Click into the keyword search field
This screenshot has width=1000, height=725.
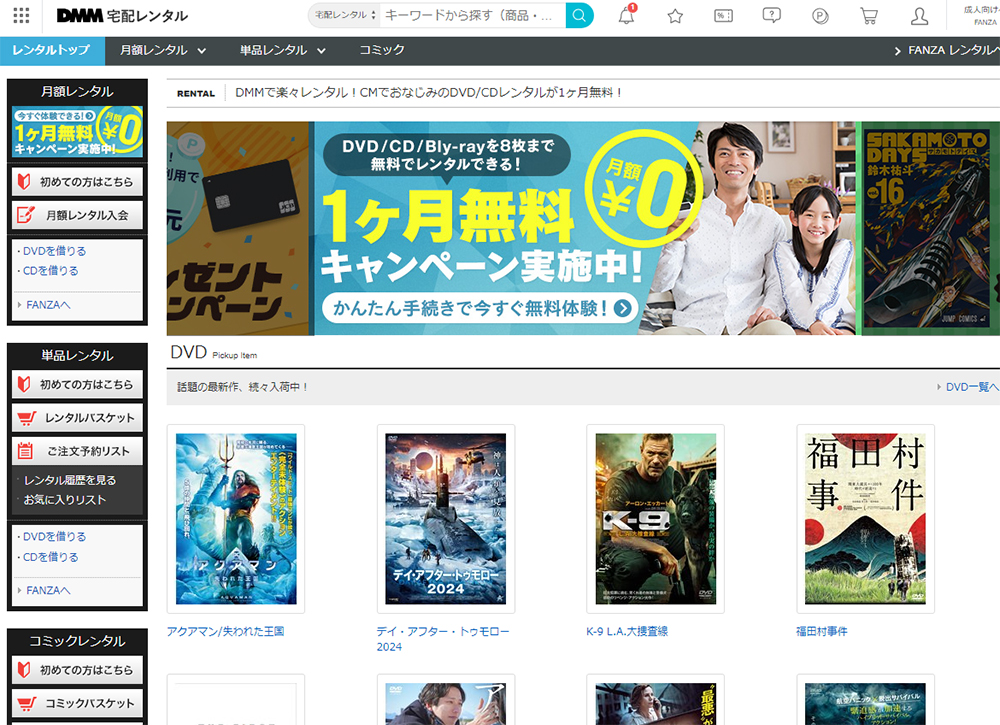point(470,16)
